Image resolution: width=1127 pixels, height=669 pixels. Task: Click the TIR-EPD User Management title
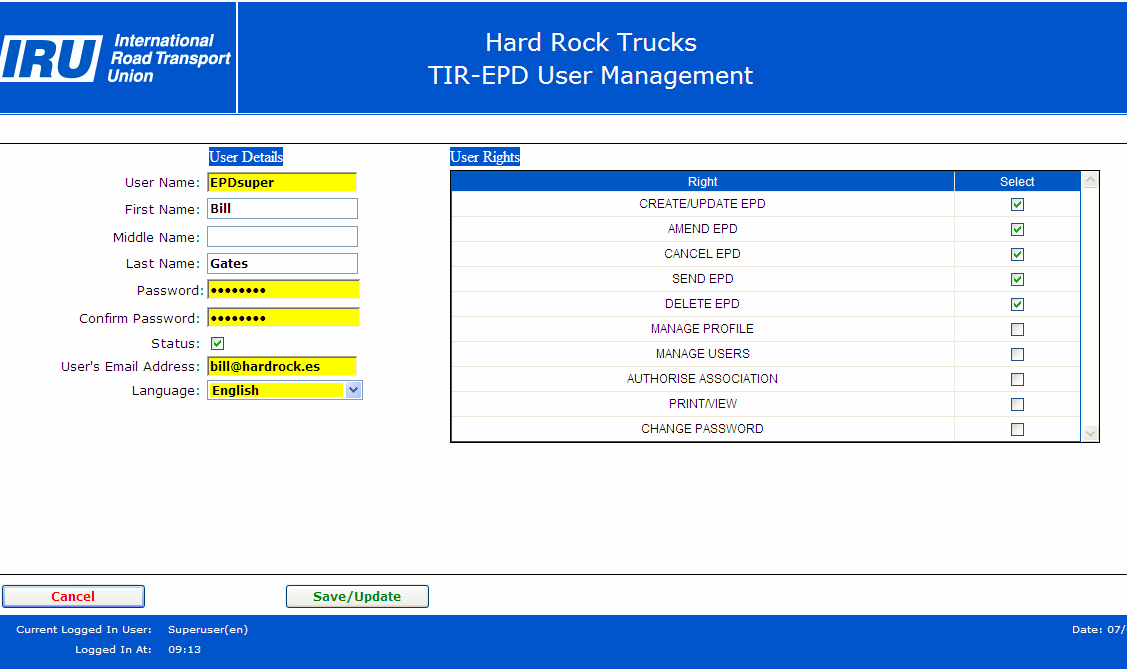click(591, 75)
